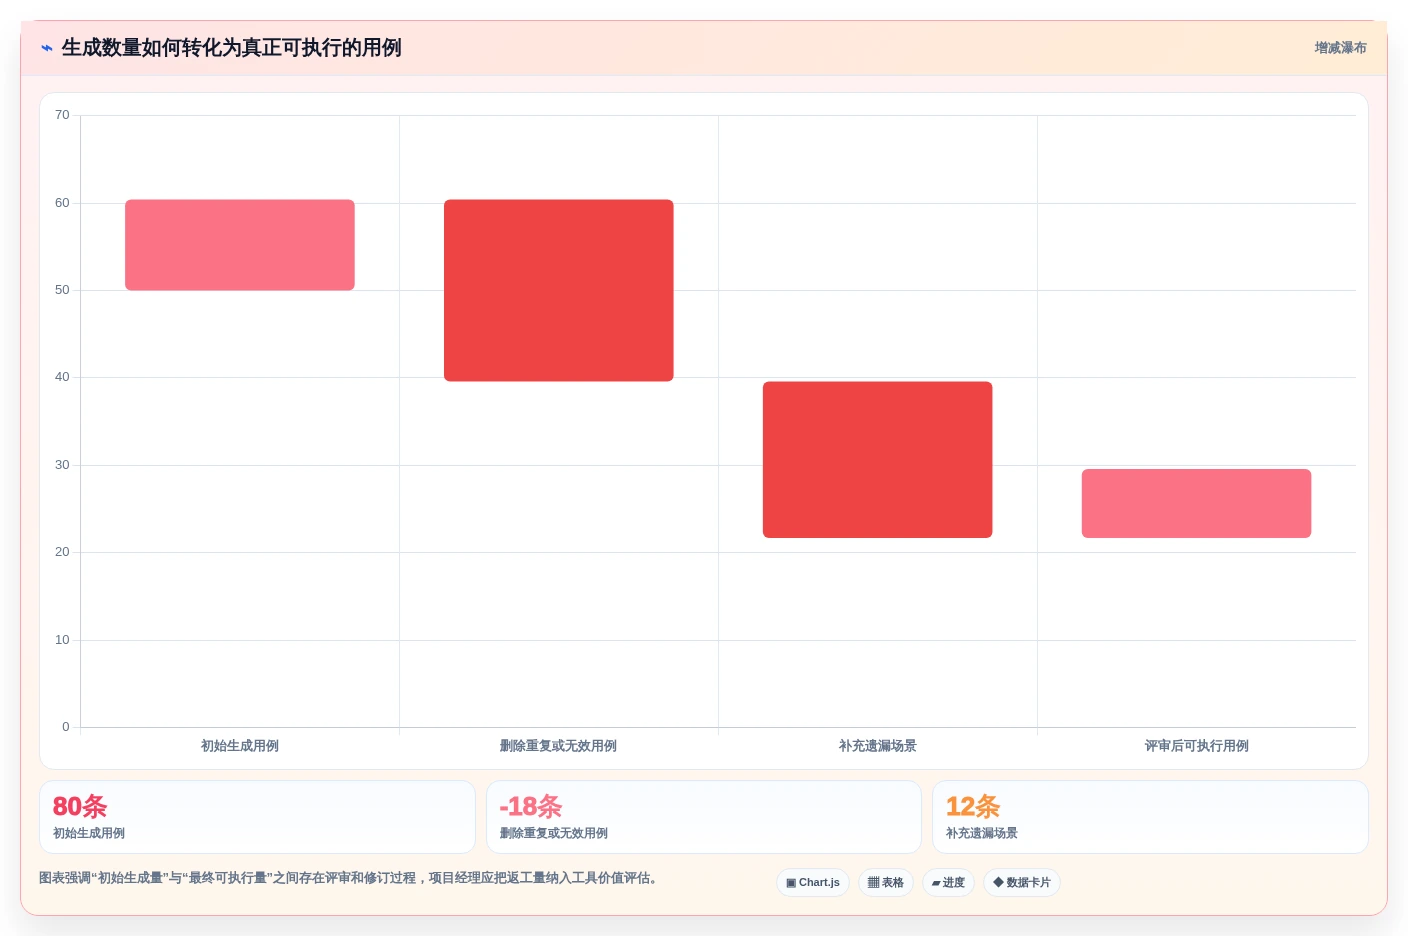1408x936 pixels.
Task: Click the -18条 data card
Action: 704,817
